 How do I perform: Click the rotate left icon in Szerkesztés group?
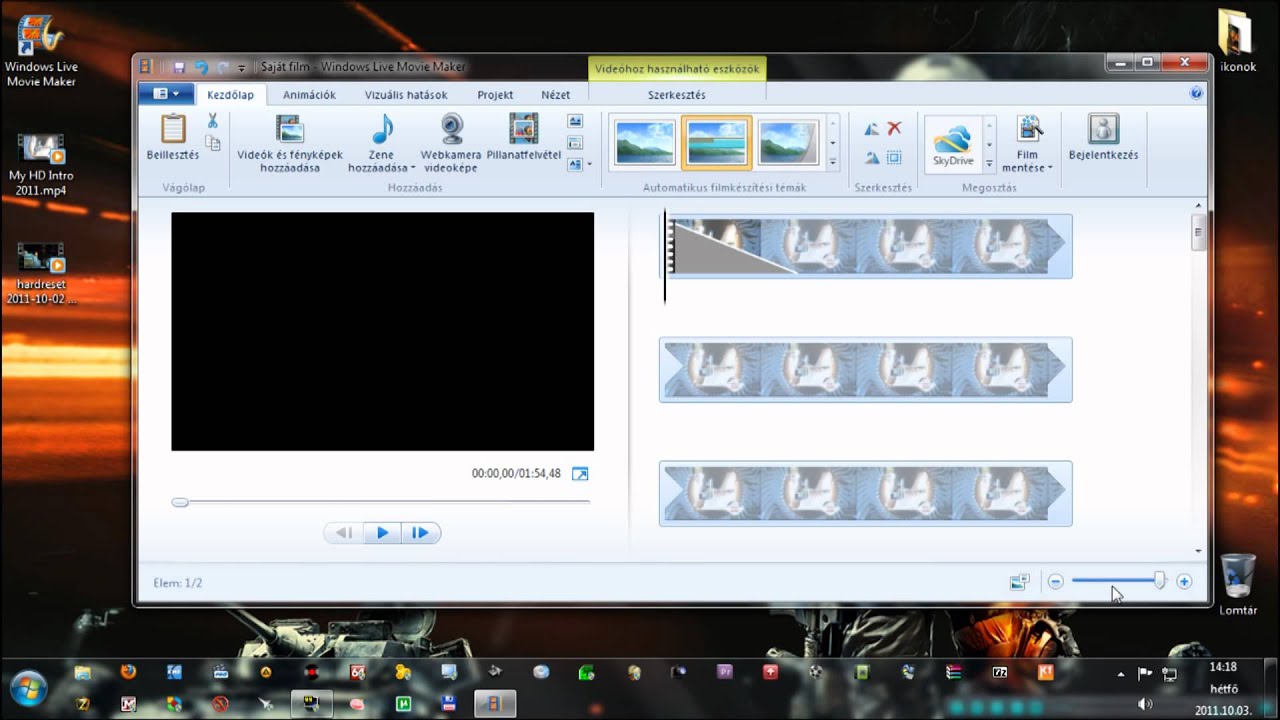tap(871, 128)
